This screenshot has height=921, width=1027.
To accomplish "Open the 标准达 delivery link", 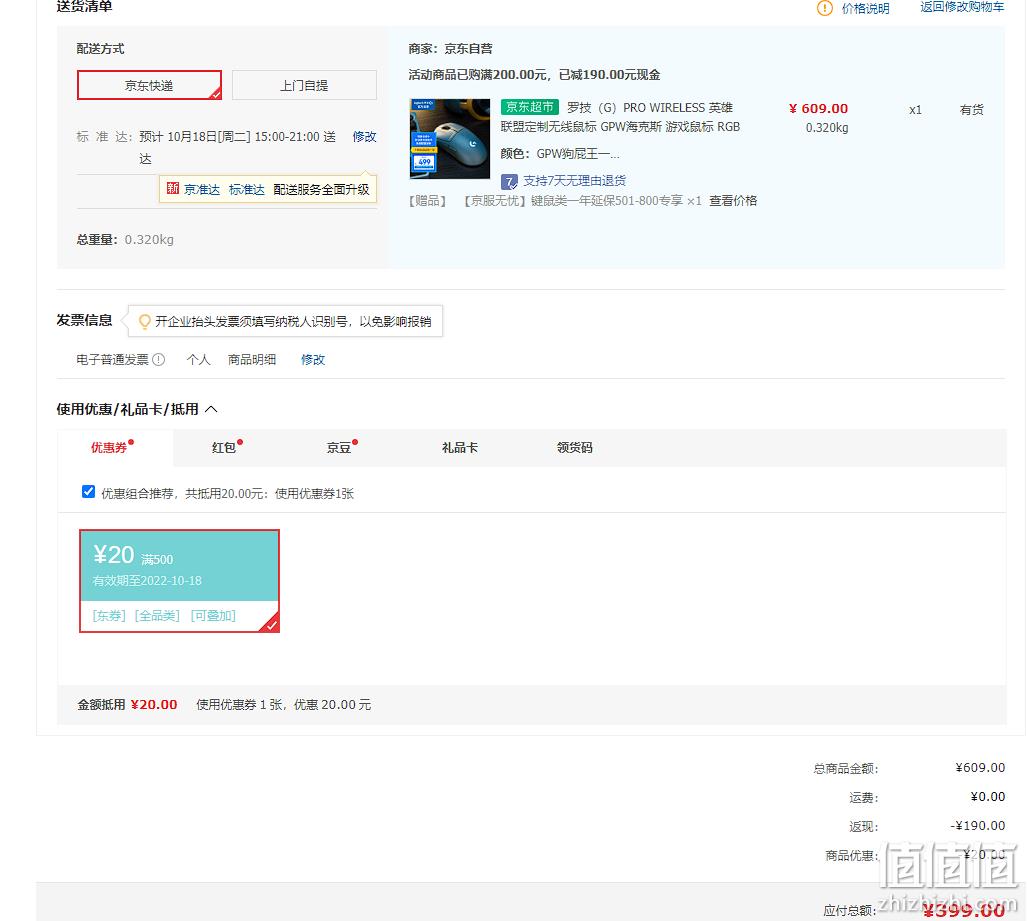I will click(246, 189).
